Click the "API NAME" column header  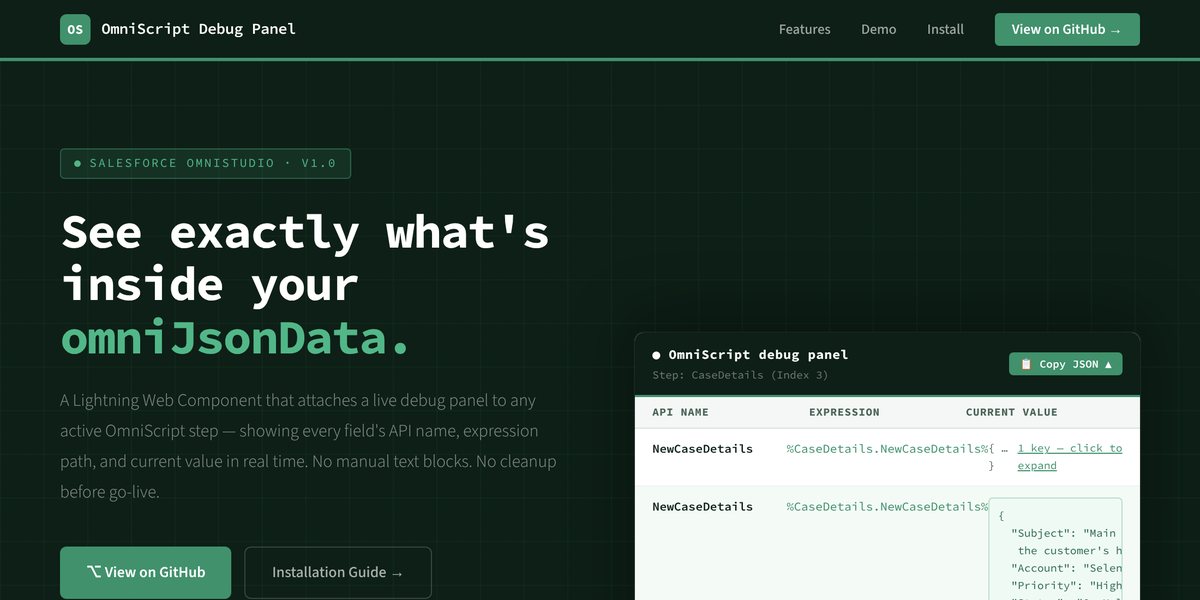(x=680, y=412)
